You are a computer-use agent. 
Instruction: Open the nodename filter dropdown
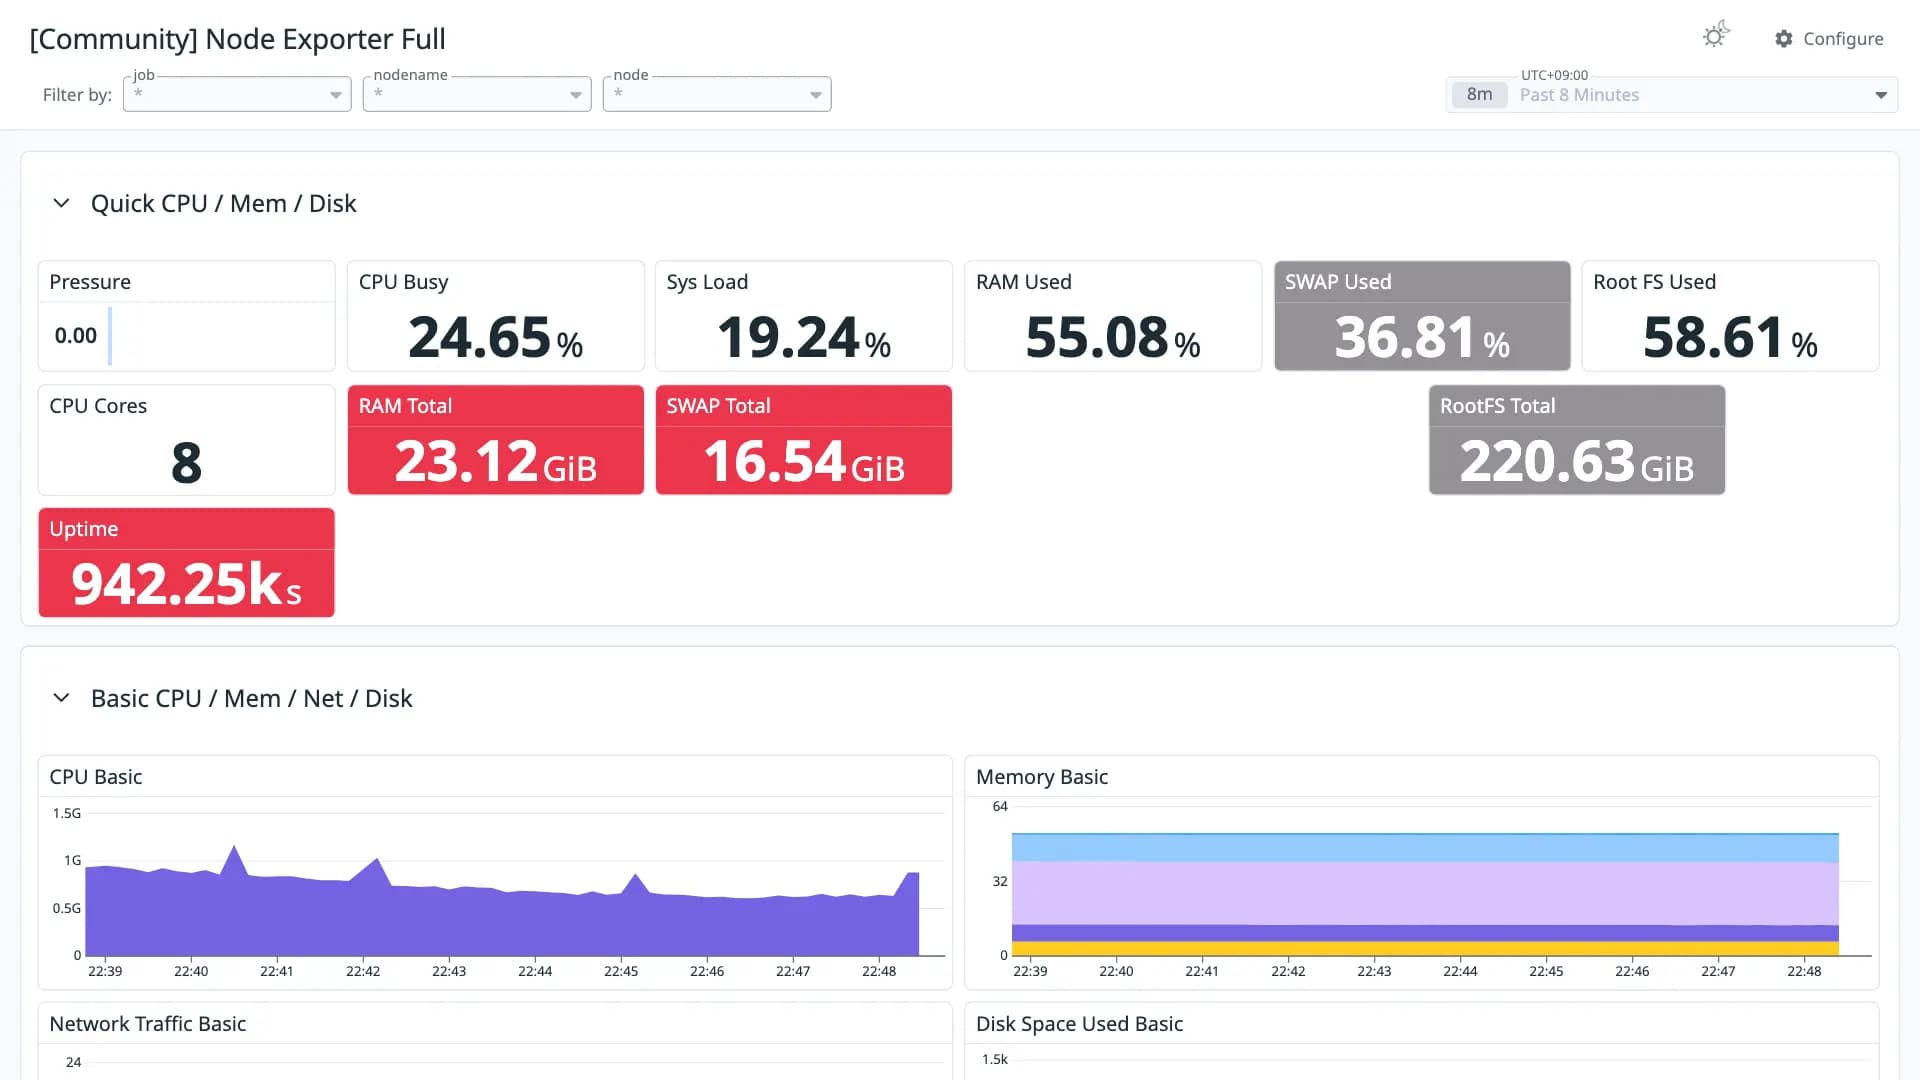click(x=477, y=94)
